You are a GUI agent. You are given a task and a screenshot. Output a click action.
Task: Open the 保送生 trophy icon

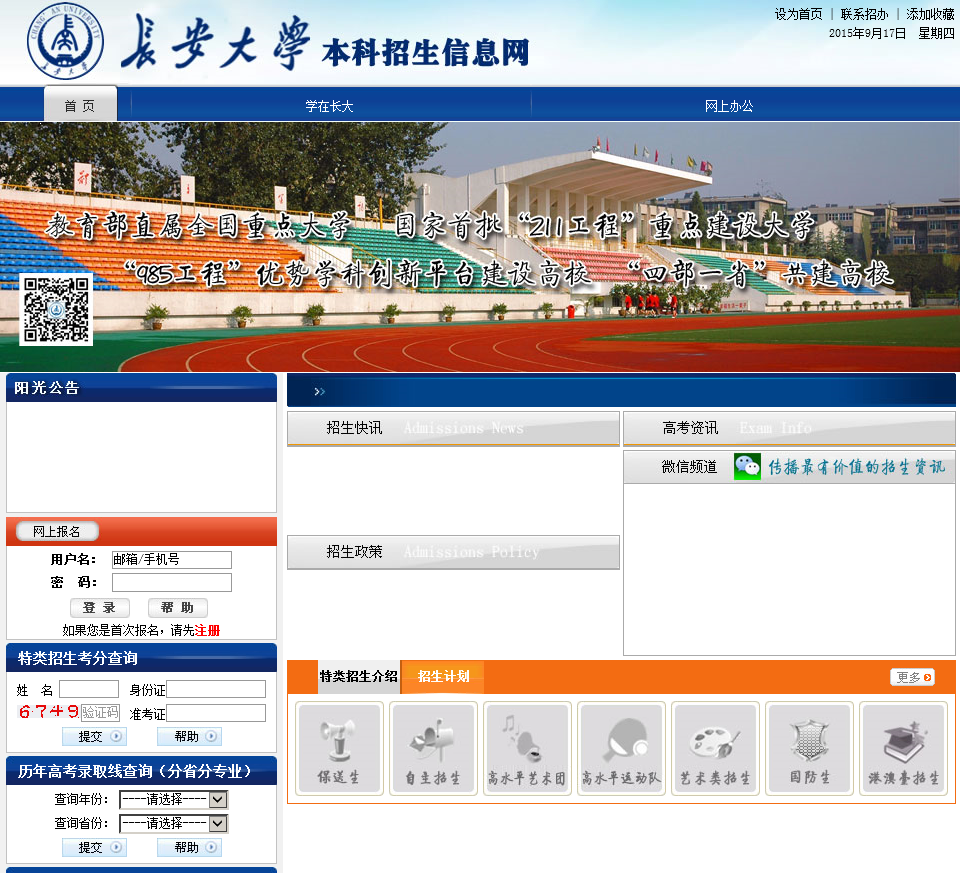coord(339,748)
